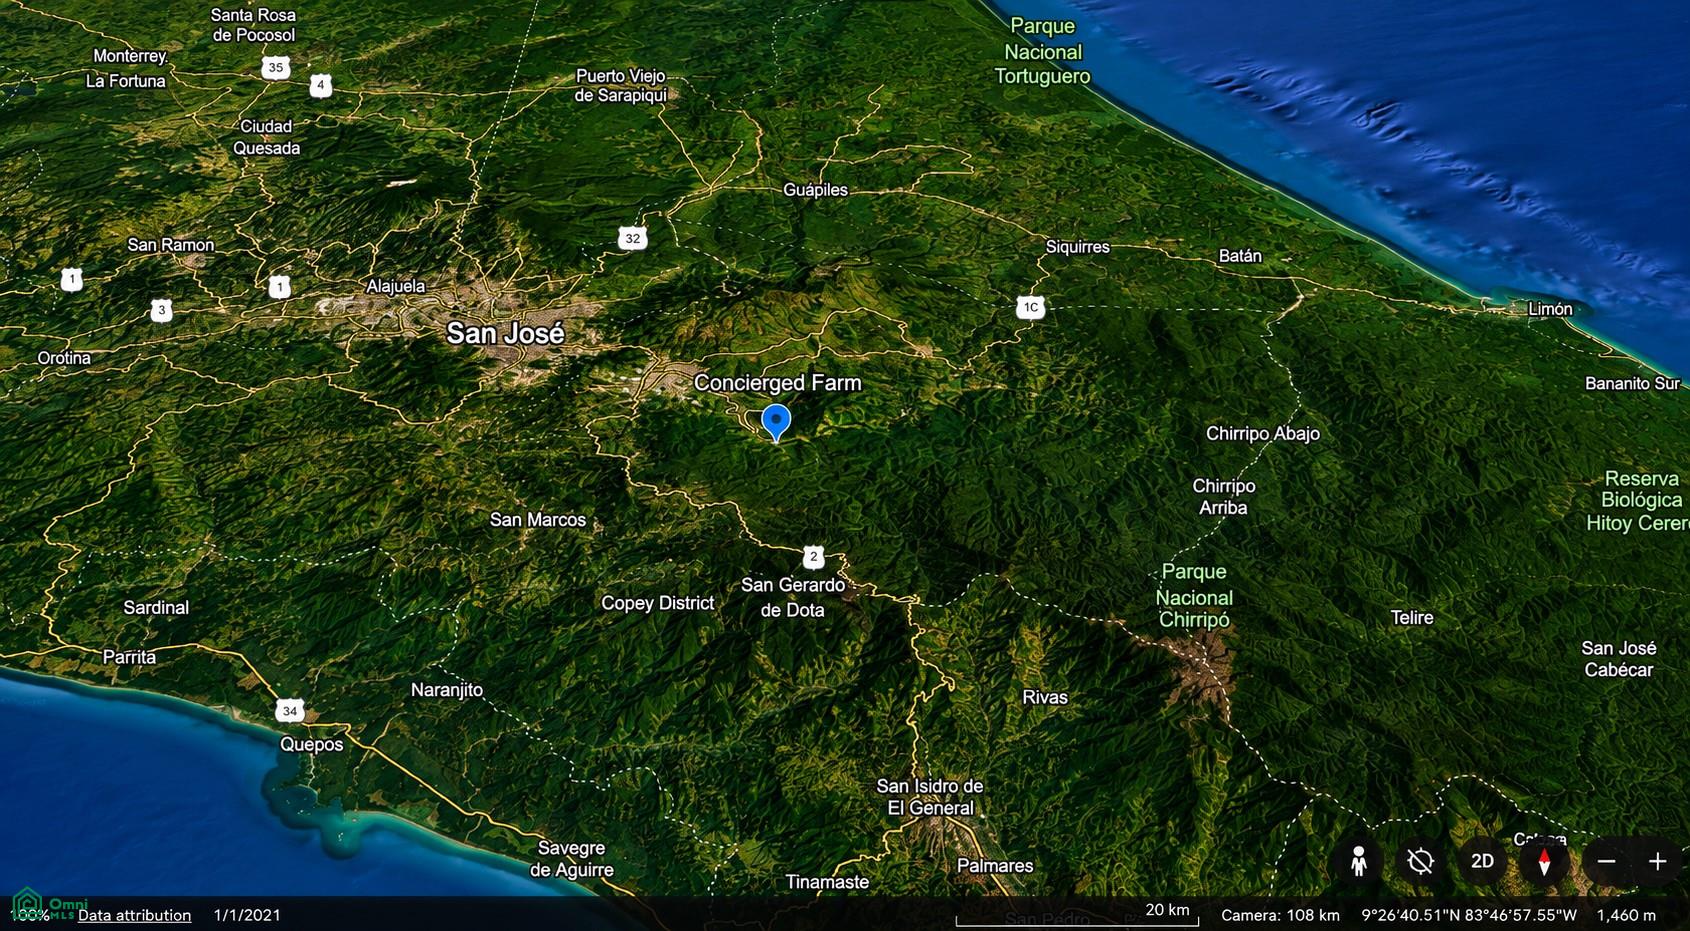This screenshot has height=931, width=1690.
Task: Click the Alajuela city label
Action: pyautogui.click(x=395, y=287)
